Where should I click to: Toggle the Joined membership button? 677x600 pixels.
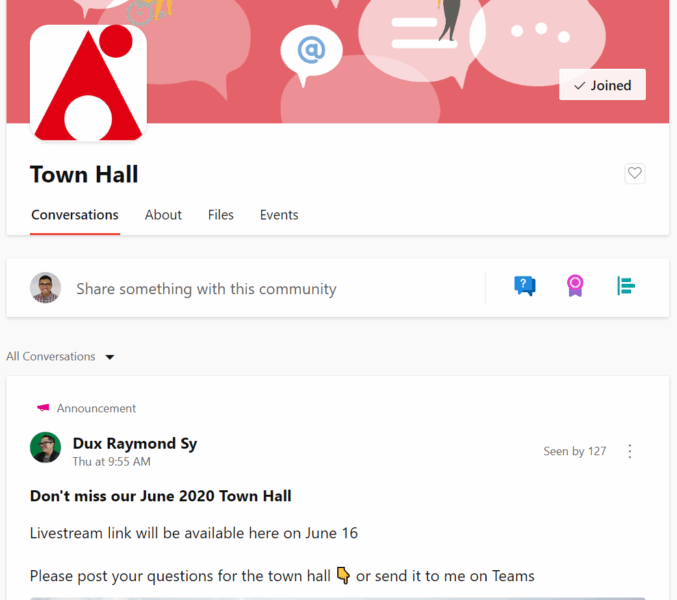pos(602,85)
